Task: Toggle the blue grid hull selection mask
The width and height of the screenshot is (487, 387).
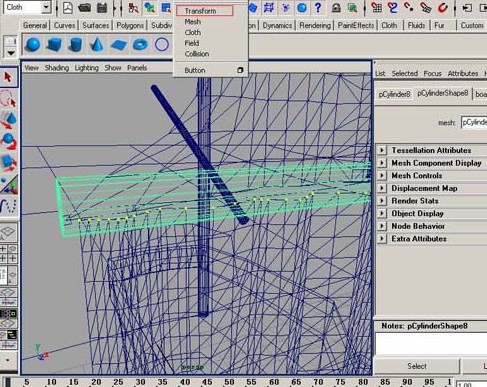Action: 269,8
